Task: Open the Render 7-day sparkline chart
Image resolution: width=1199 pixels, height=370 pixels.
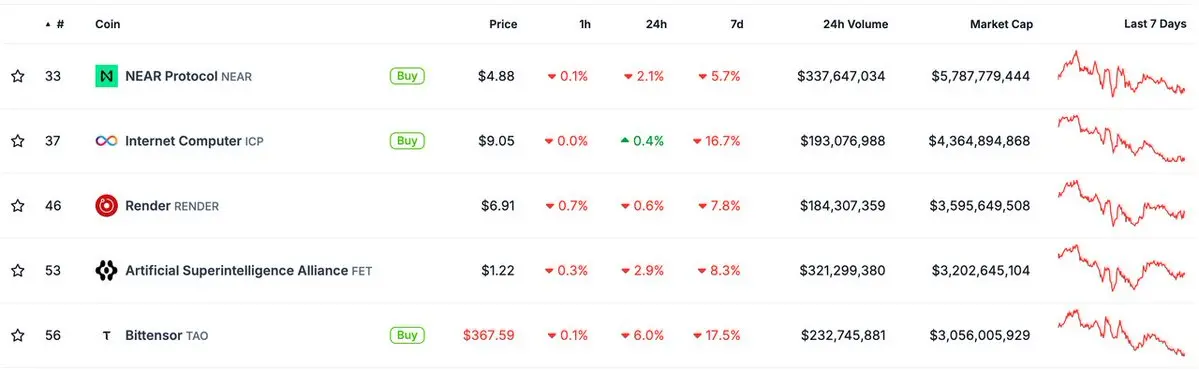Action: click(x=1121, y=203)
